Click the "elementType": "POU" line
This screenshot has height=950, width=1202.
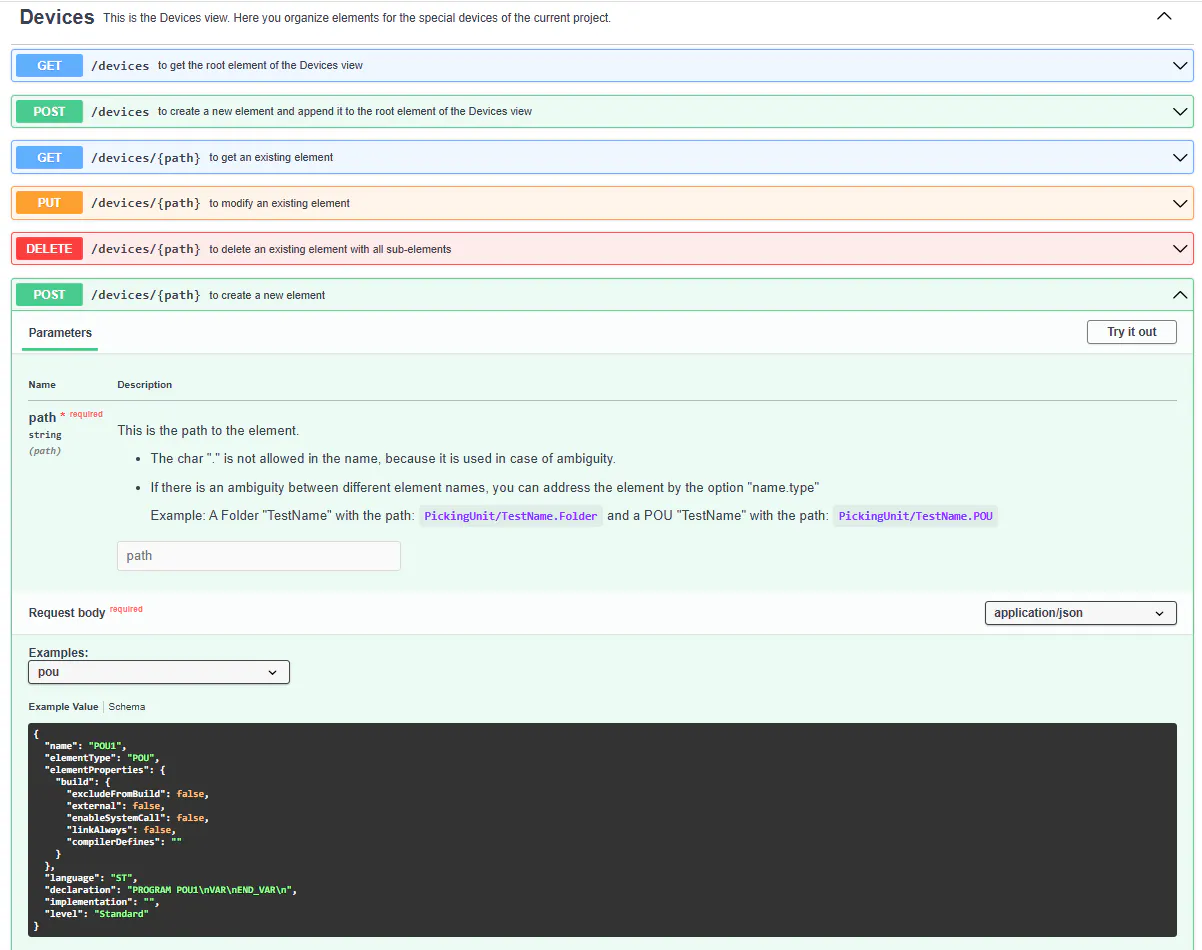102,758
